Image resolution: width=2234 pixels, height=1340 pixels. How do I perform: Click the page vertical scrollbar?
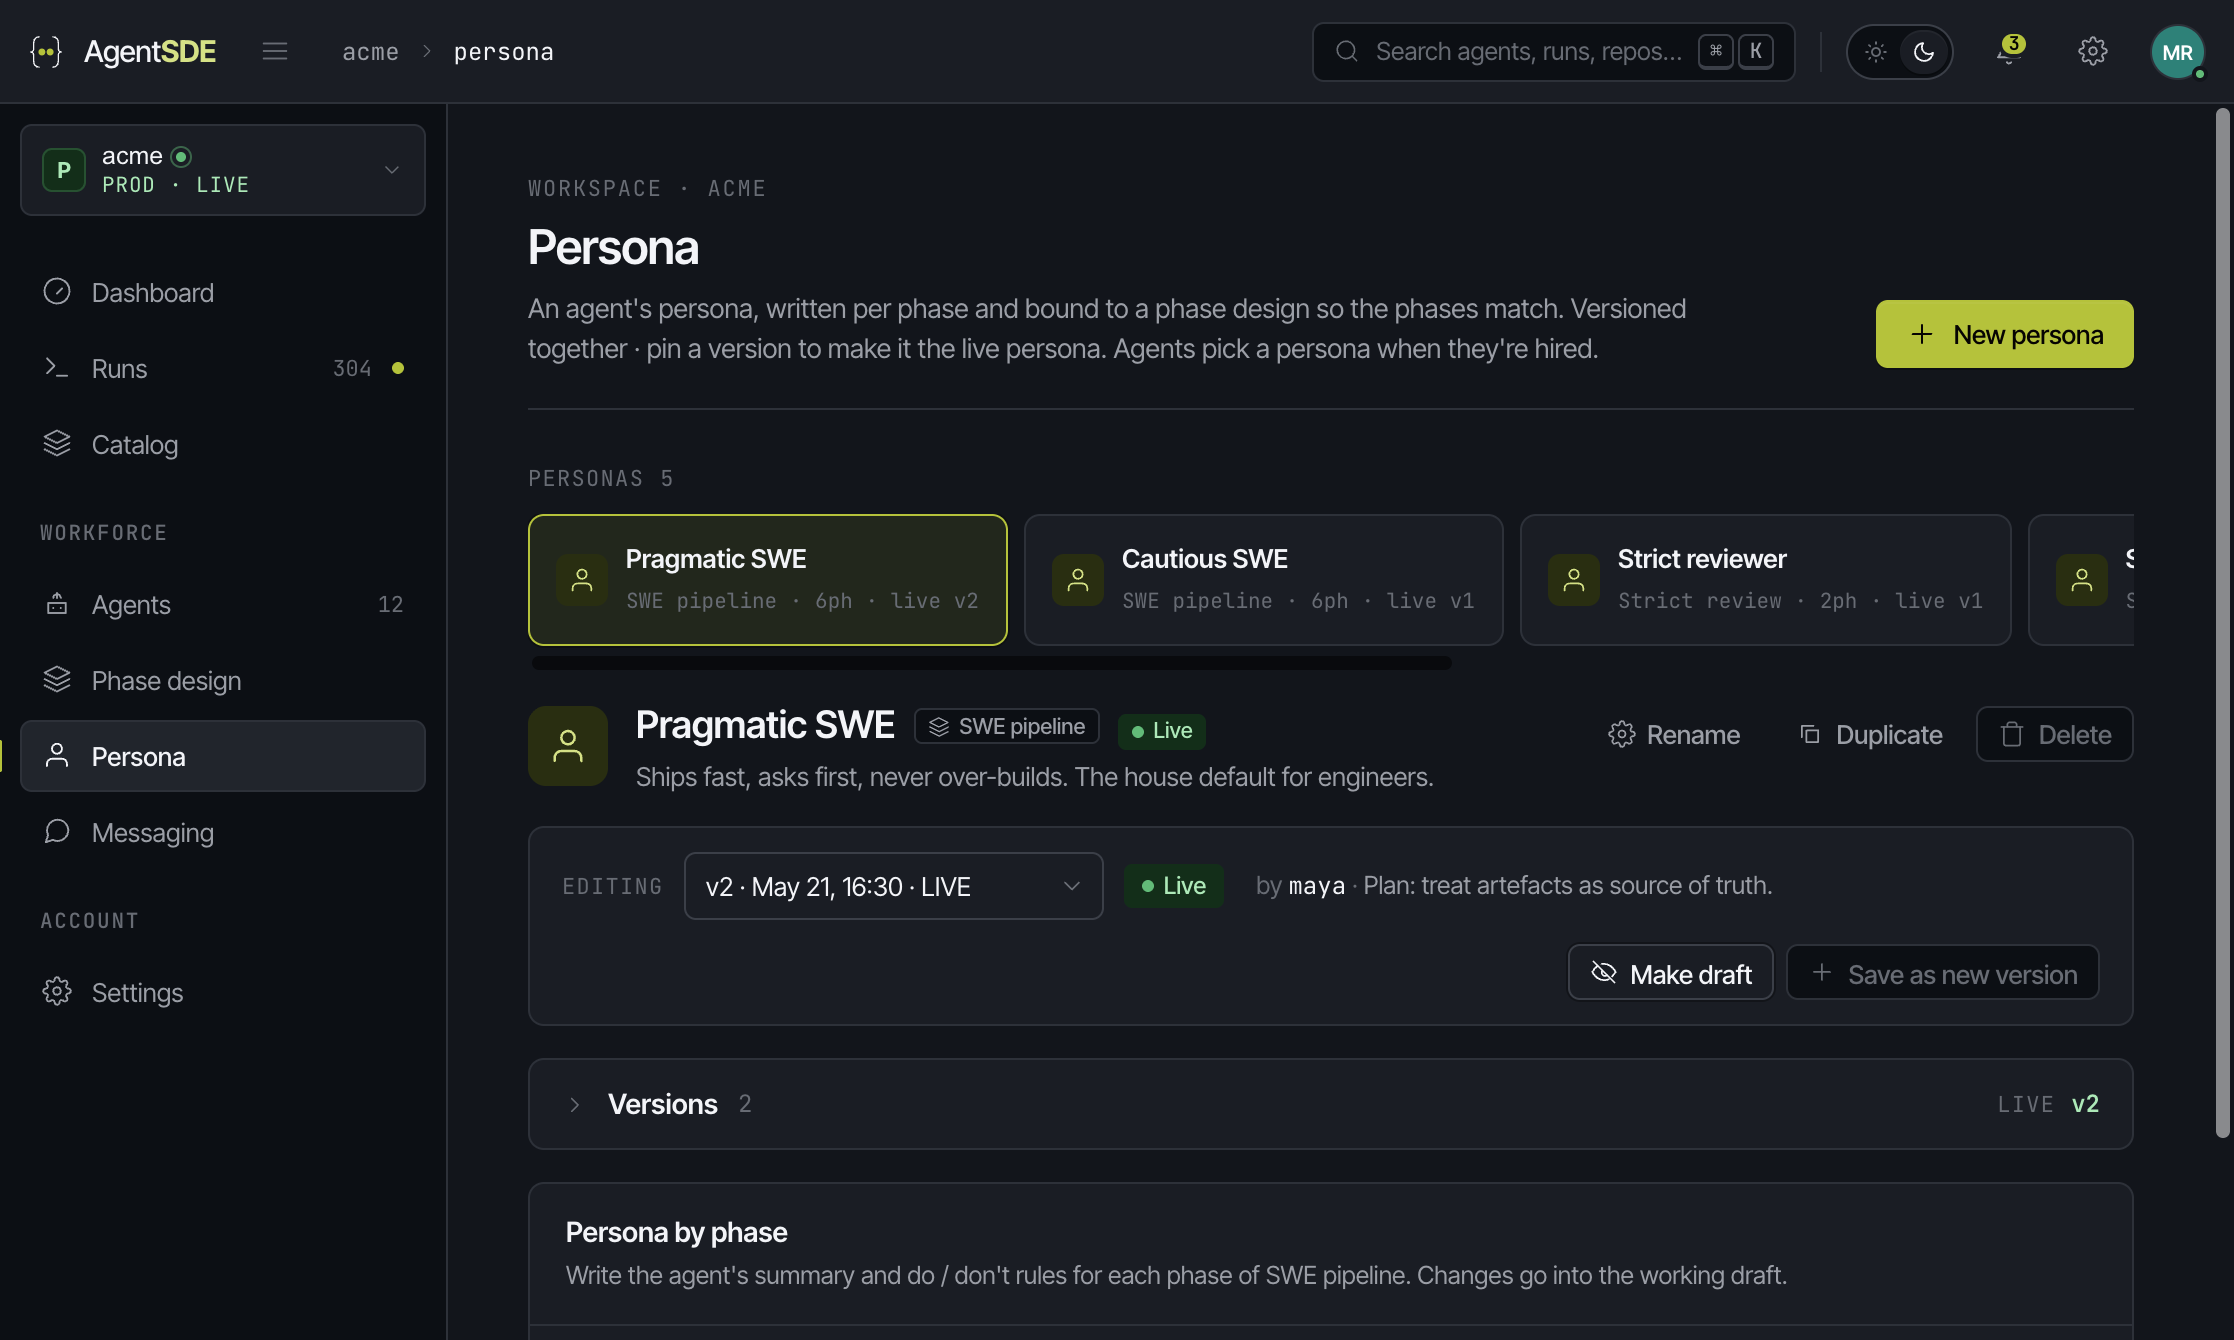tap(2222, 623)
